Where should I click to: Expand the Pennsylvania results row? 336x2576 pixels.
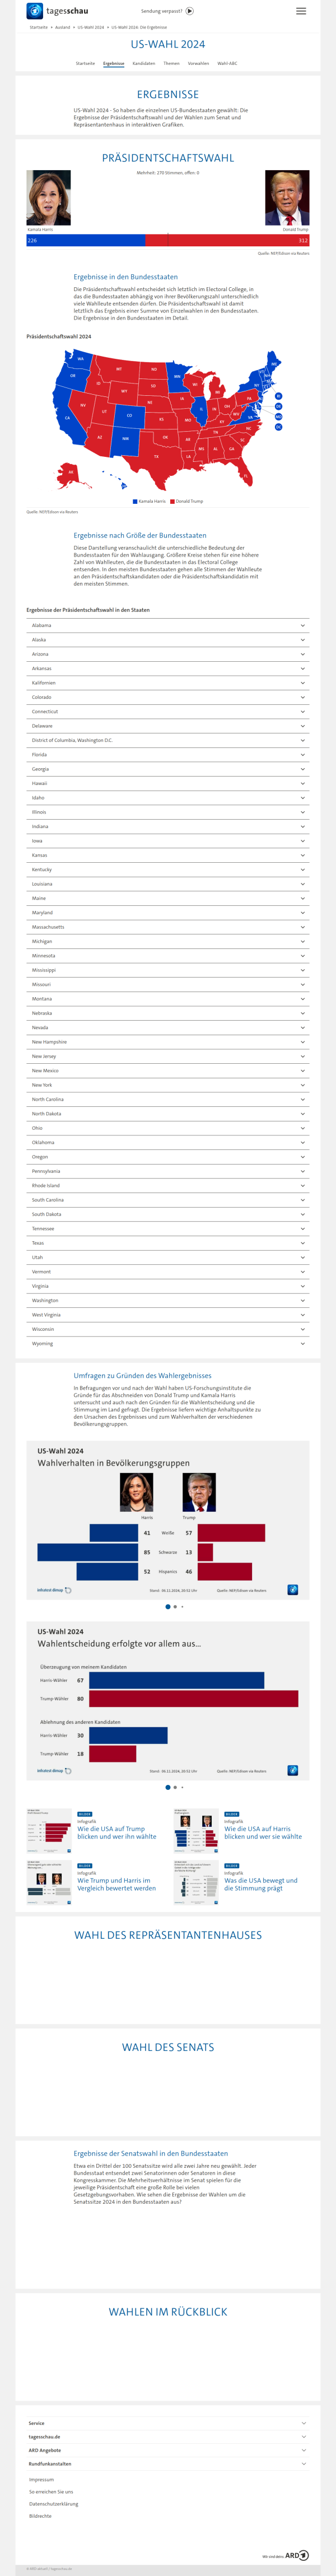coord(167,1171)
